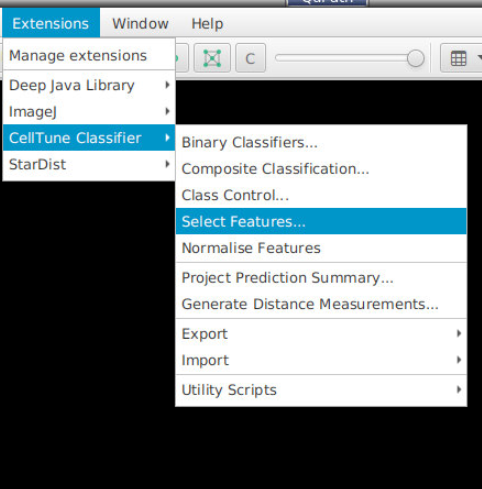Open the Extensions menu
Image resolution: width=482 pixels, height=489 pixels.
51,23
